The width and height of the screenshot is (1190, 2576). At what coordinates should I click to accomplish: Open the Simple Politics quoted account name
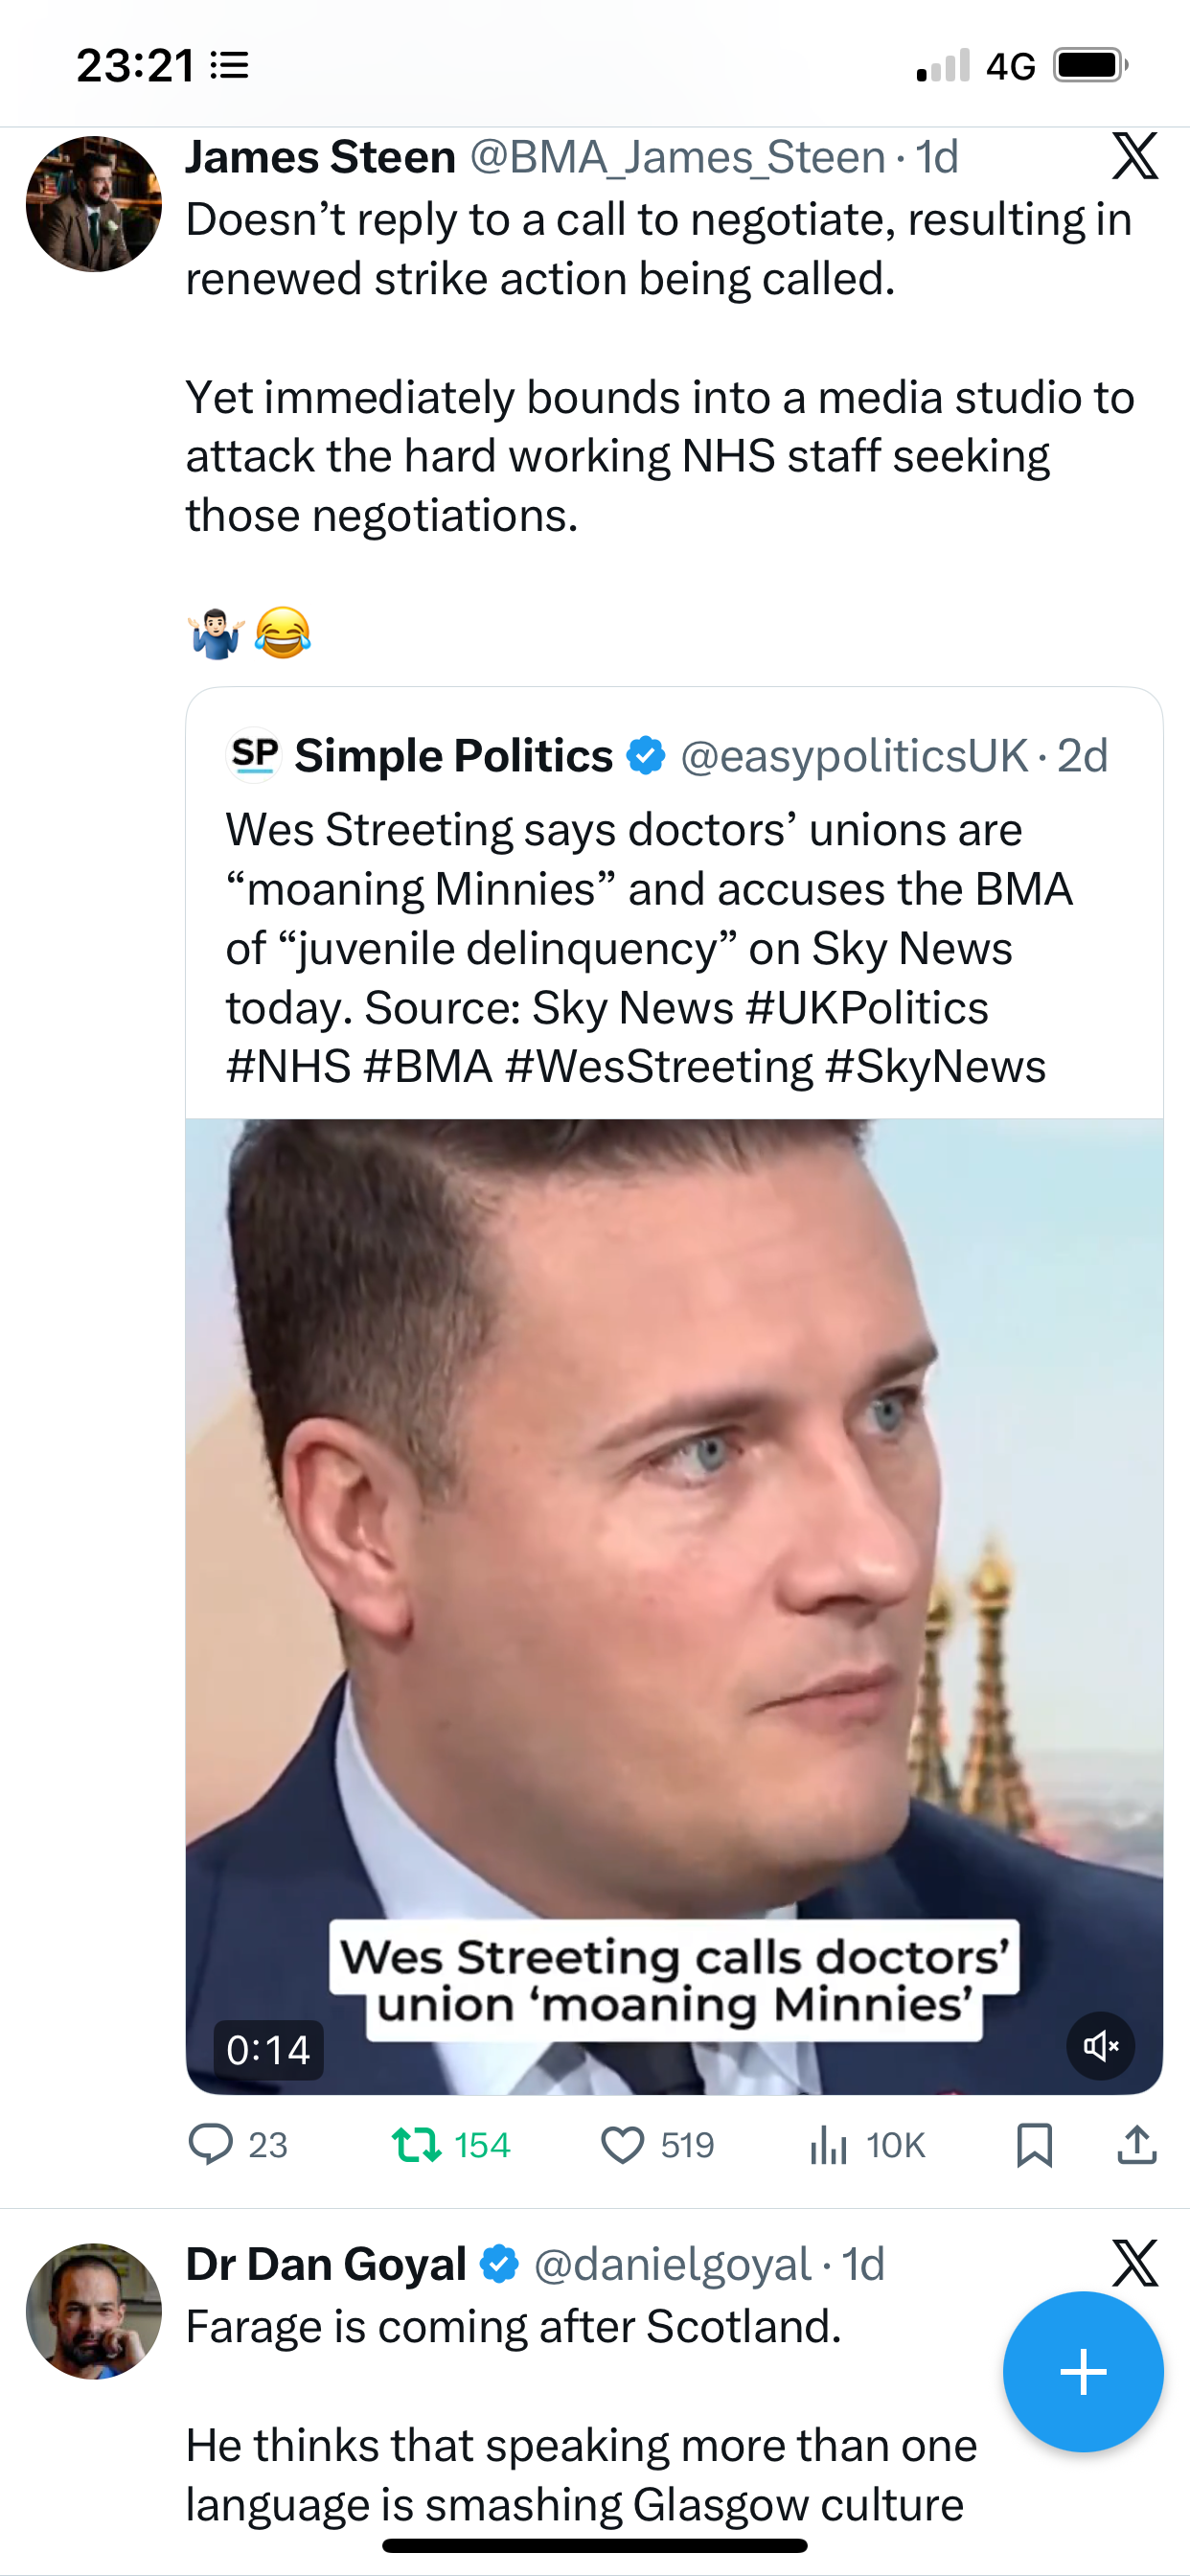(453, 756)
